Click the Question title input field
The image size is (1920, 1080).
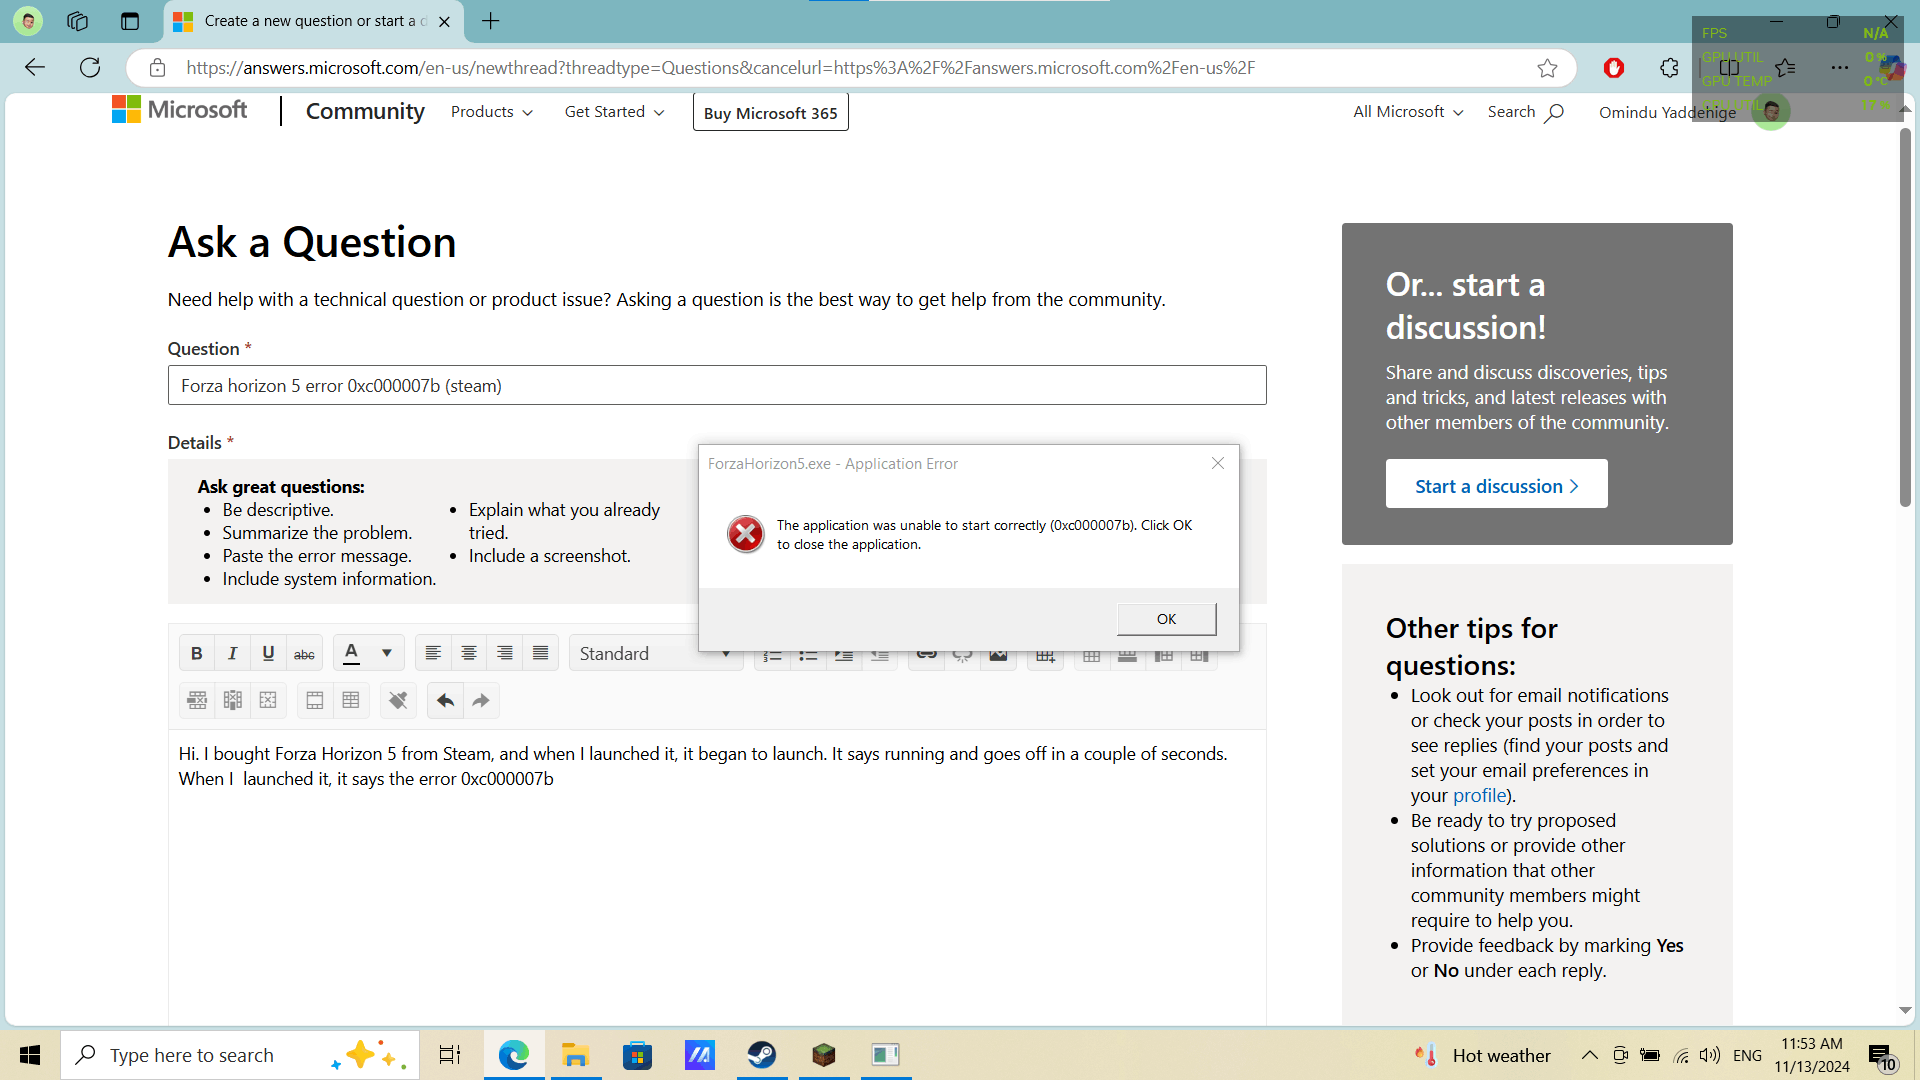(x=717, y=385)
